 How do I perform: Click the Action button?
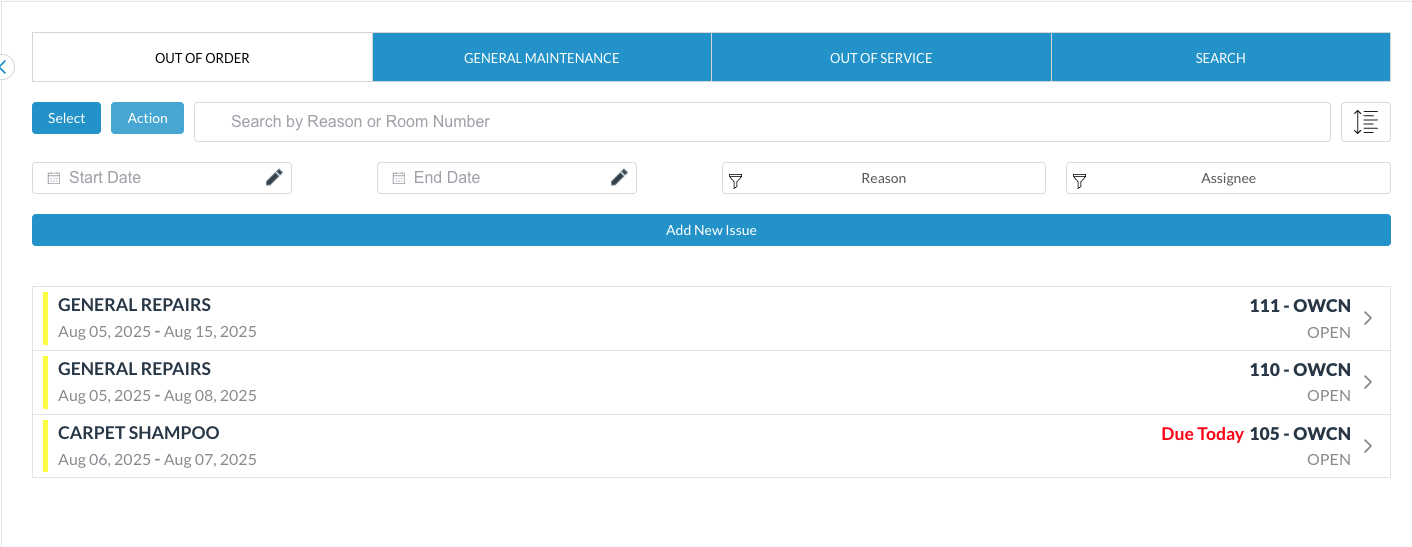[147, 118]
